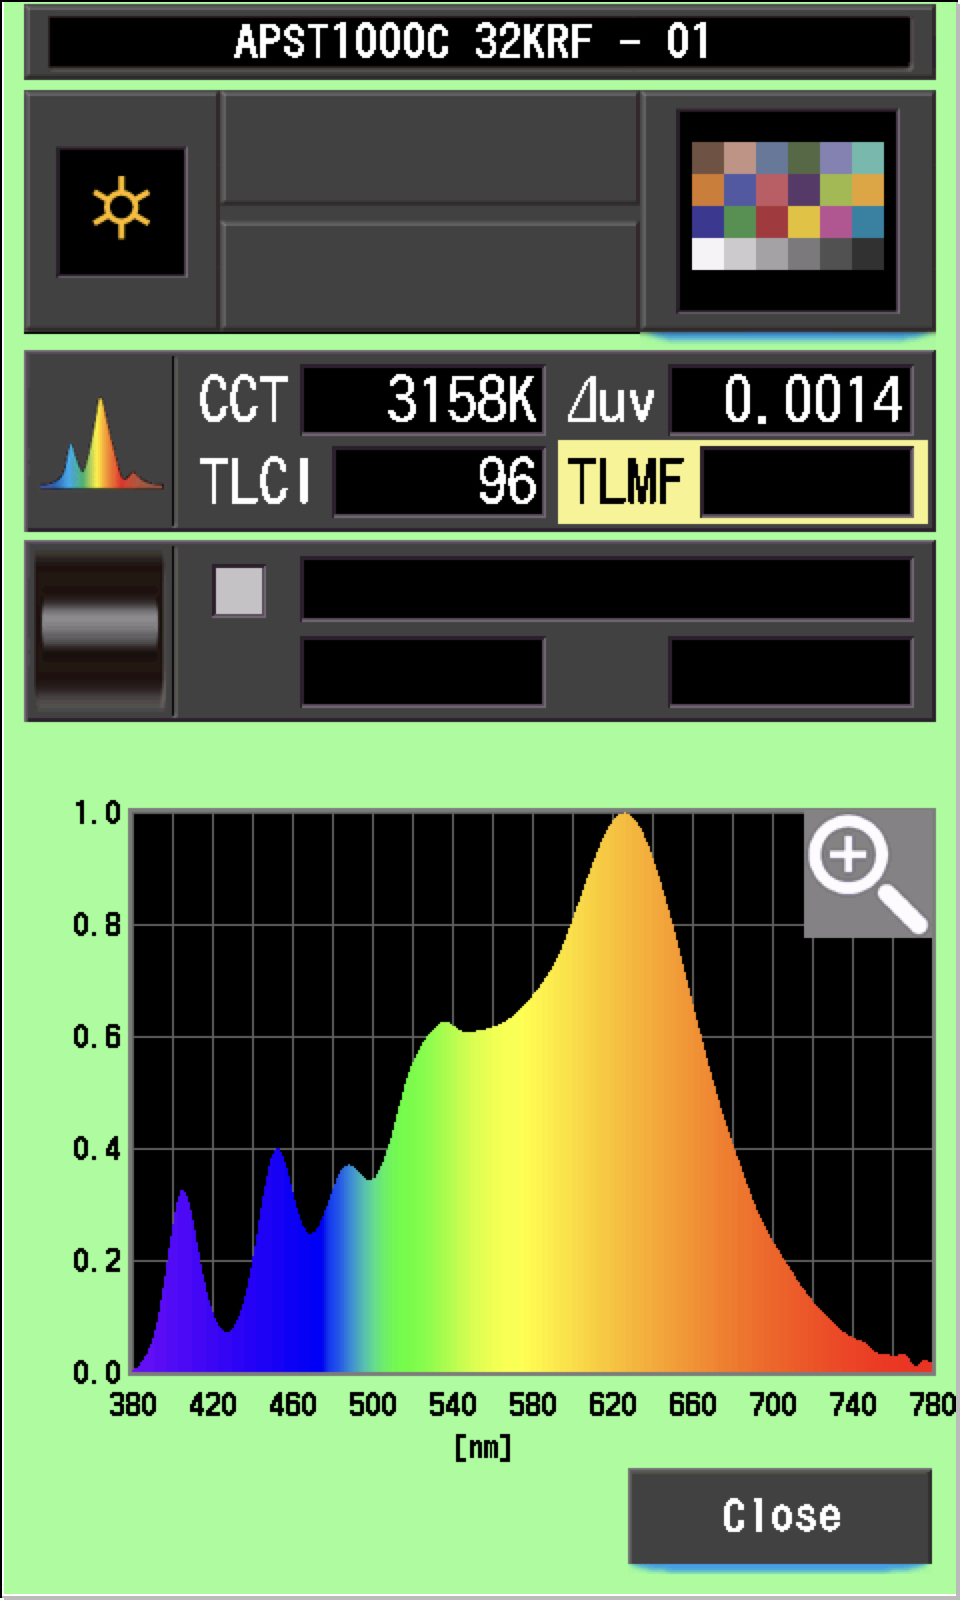Click the TLCI value 96
This screenshot has width=960, height=1600.
pos(438,482)
